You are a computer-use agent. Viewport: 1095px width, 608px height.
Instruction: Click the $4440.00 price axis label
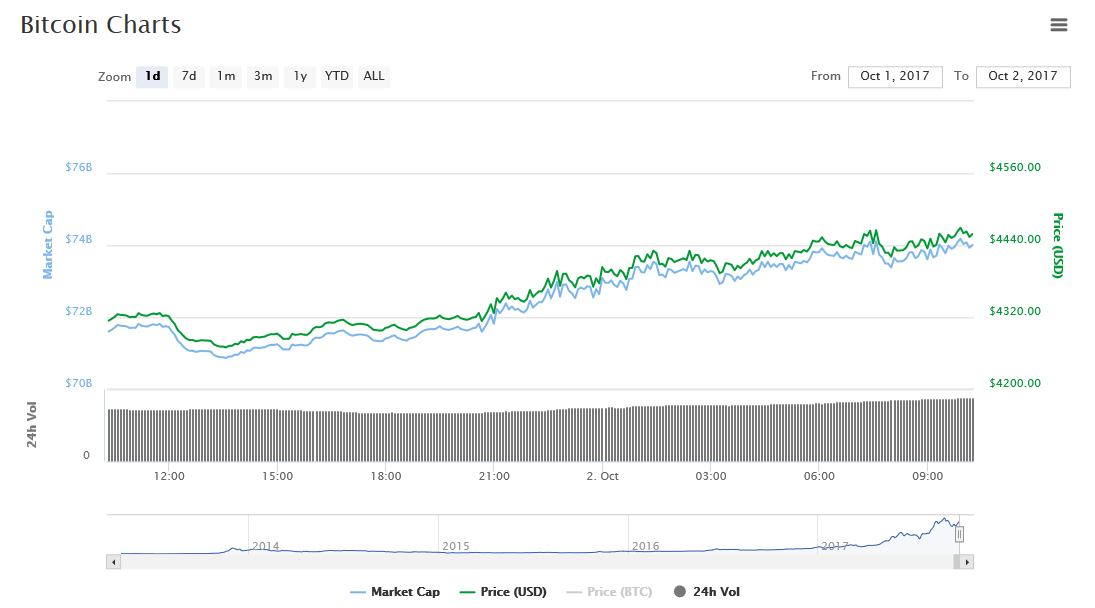pos(1015,239)
